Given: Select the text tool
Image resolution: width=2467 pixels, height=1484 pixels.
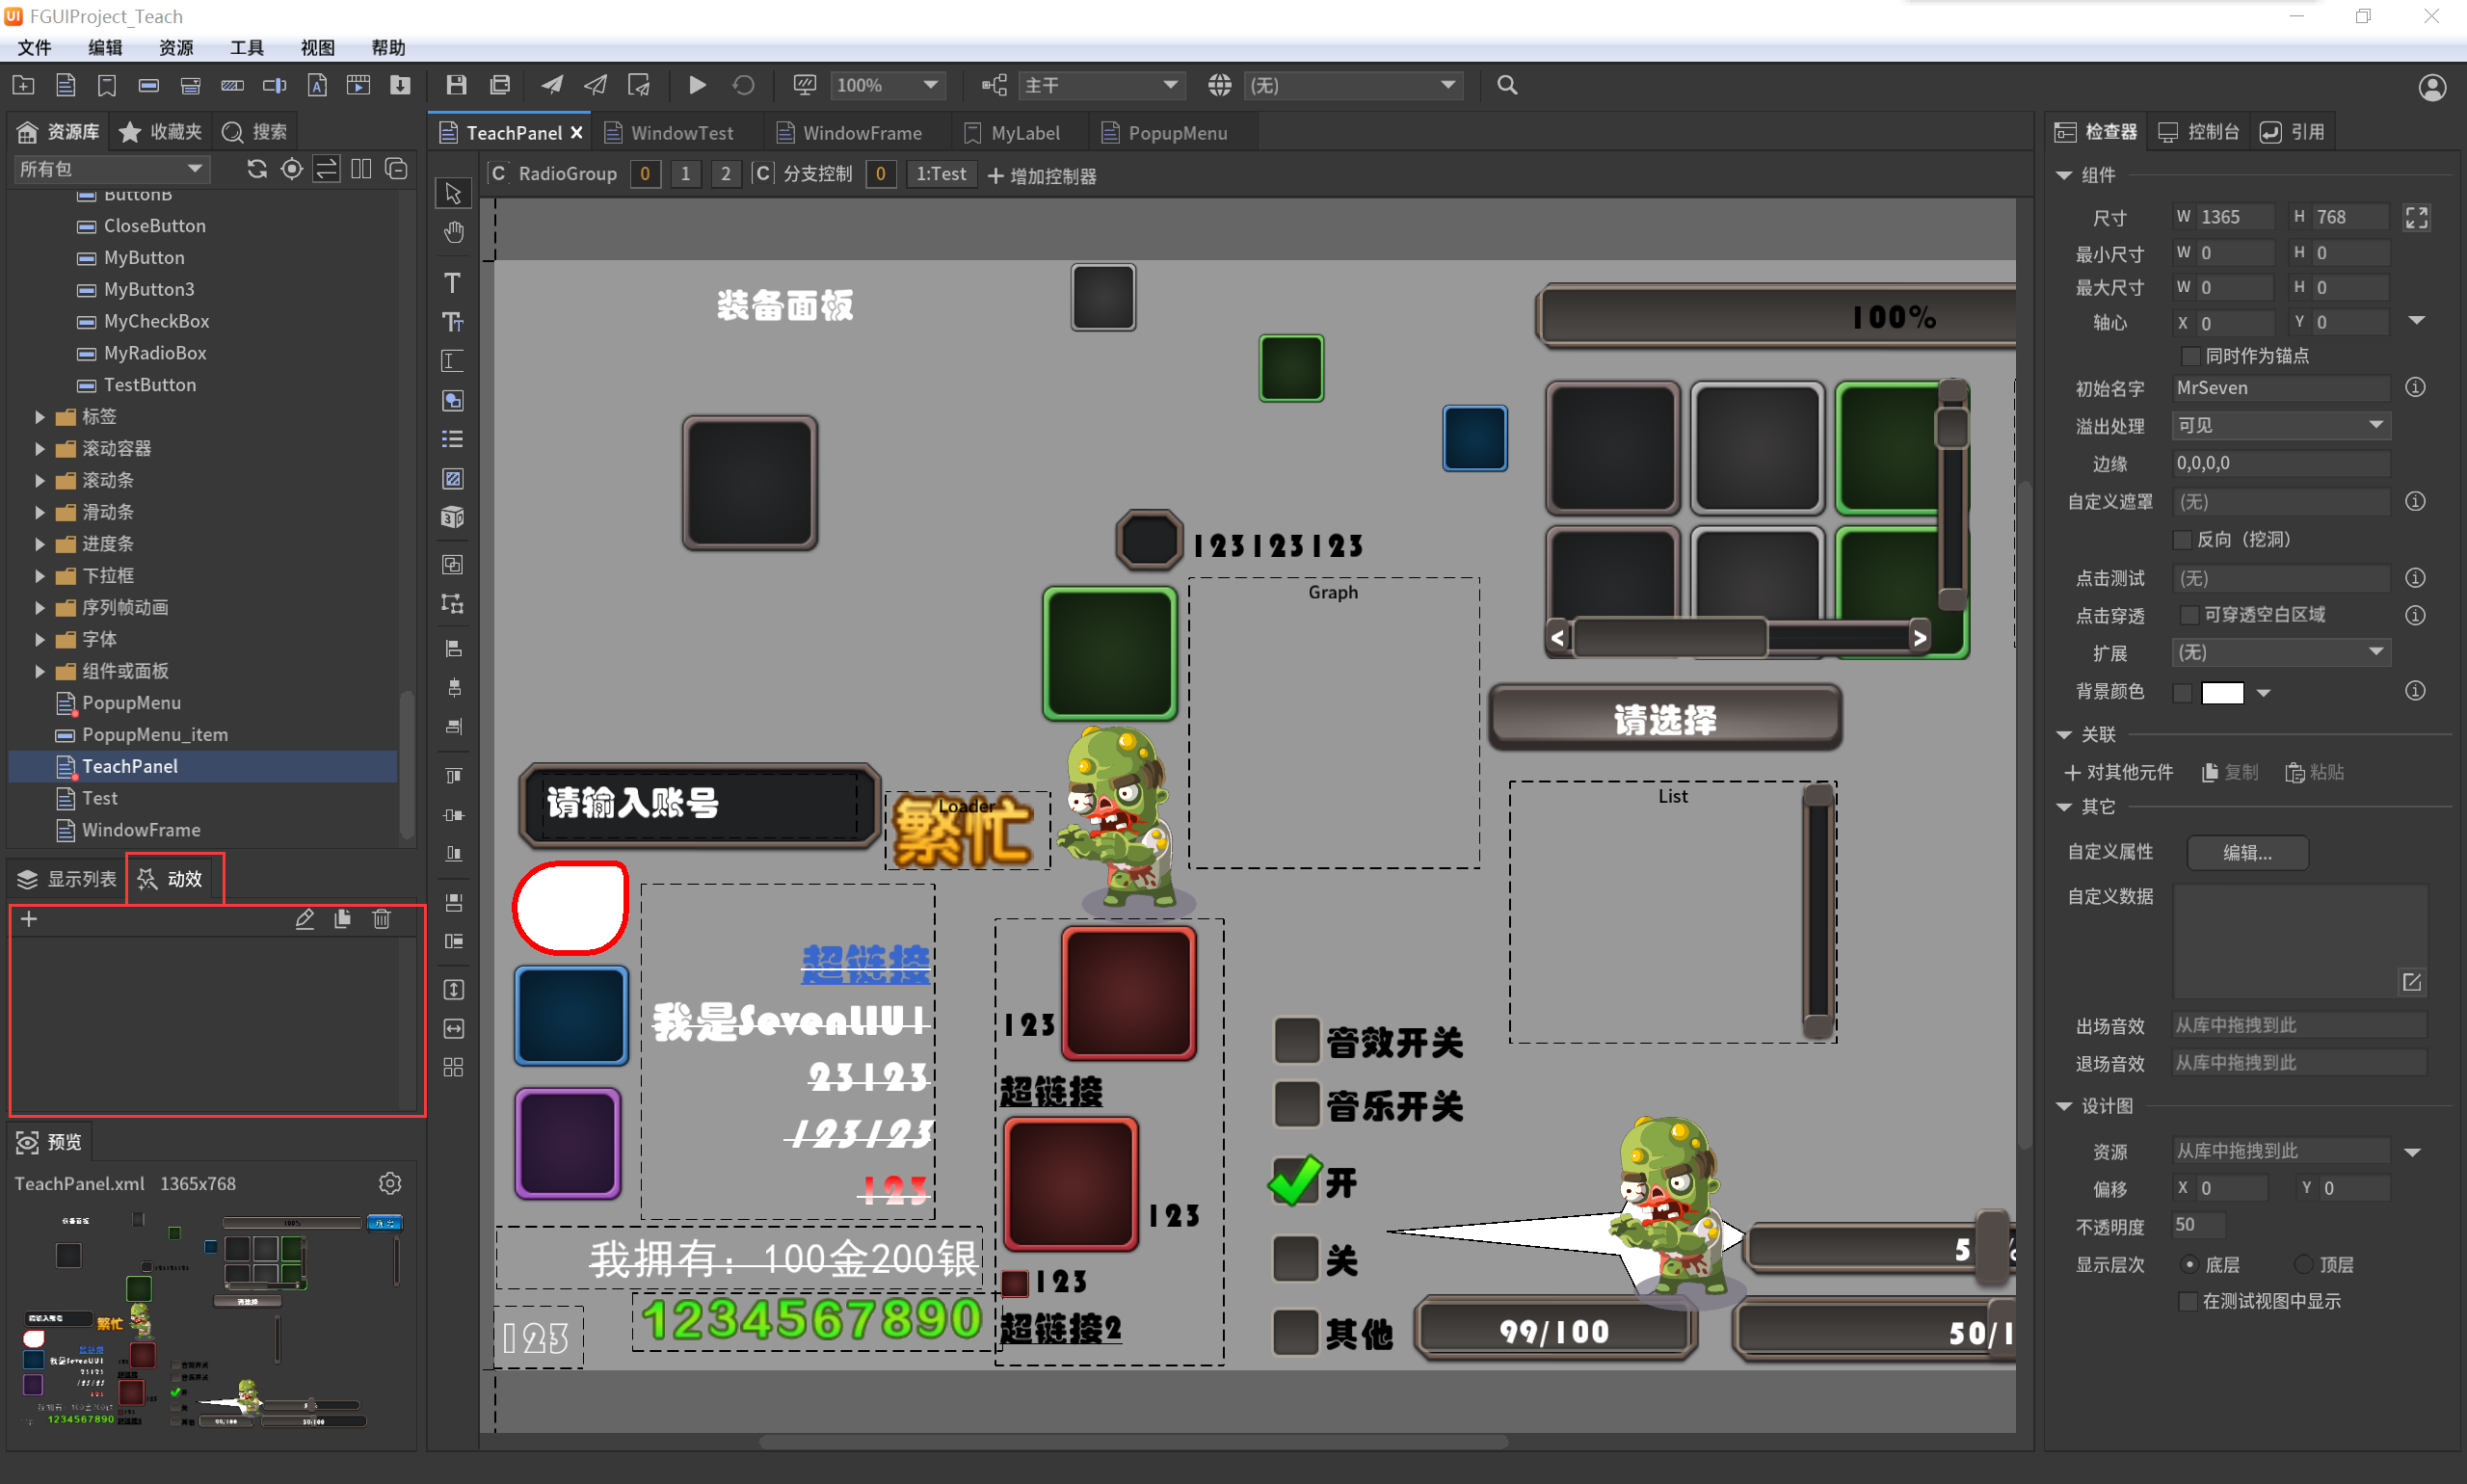Looking at the screenshot, I should (x=453, y=283).
